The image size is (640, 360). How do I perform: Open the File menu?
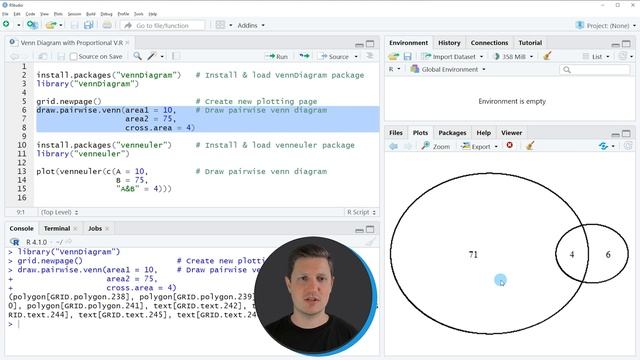[5, 14]
